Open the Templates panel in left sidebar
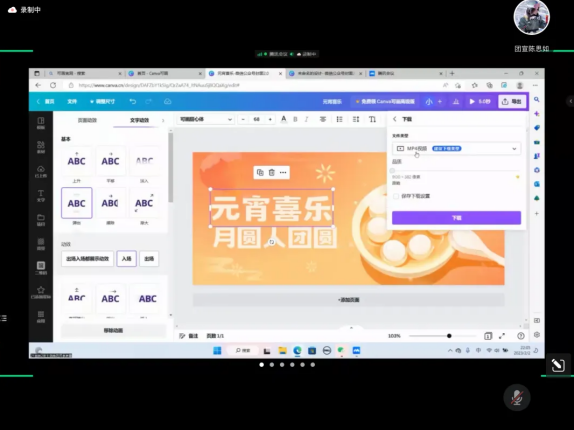The height and width of the screenshot is (430, 574). [41, 123]
